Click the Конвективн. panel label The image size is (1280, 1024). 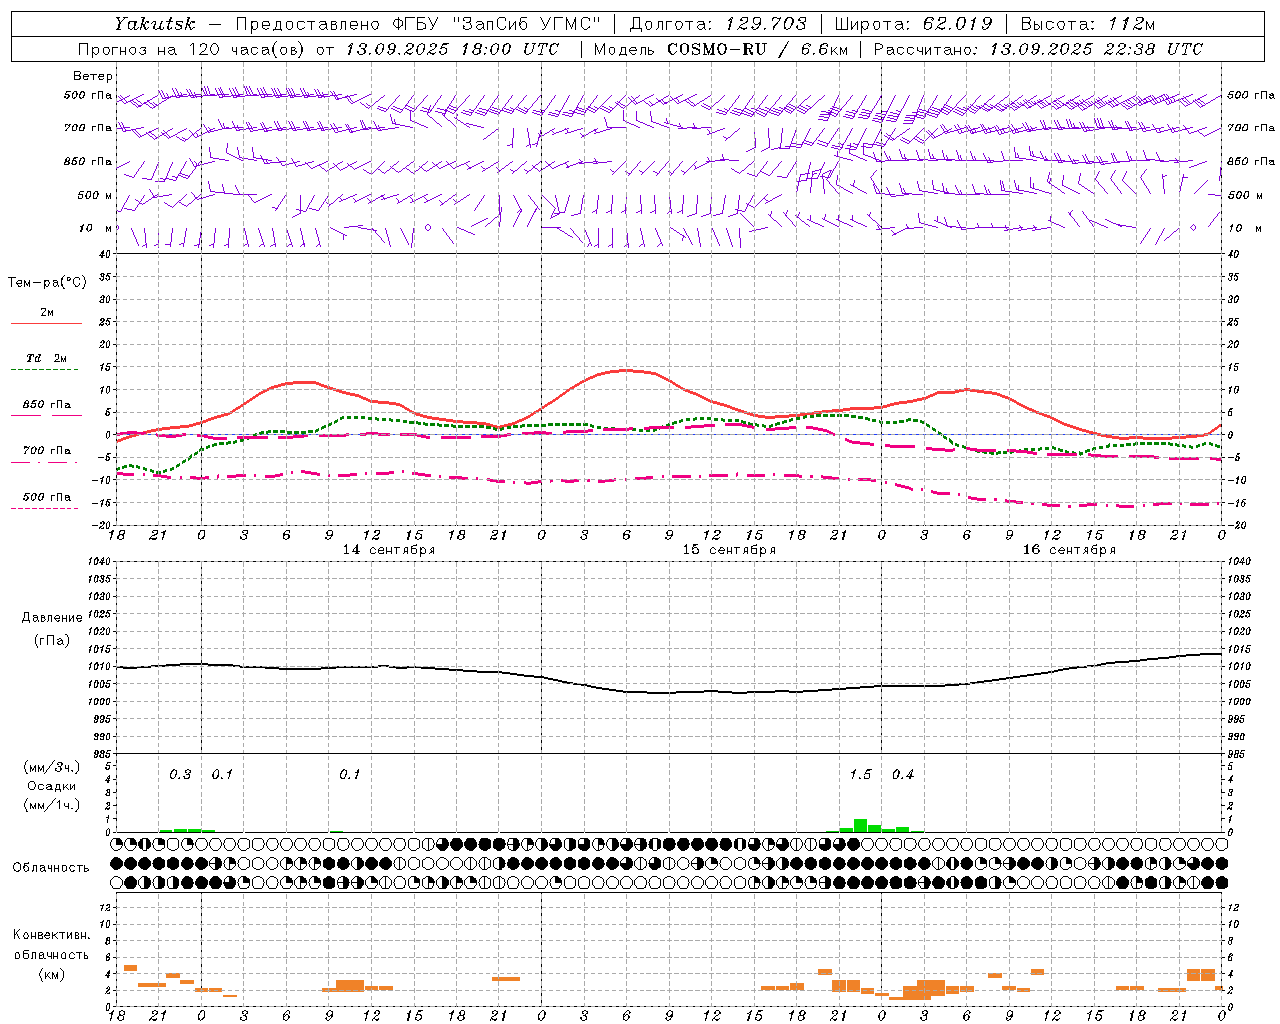coord(52,935)
